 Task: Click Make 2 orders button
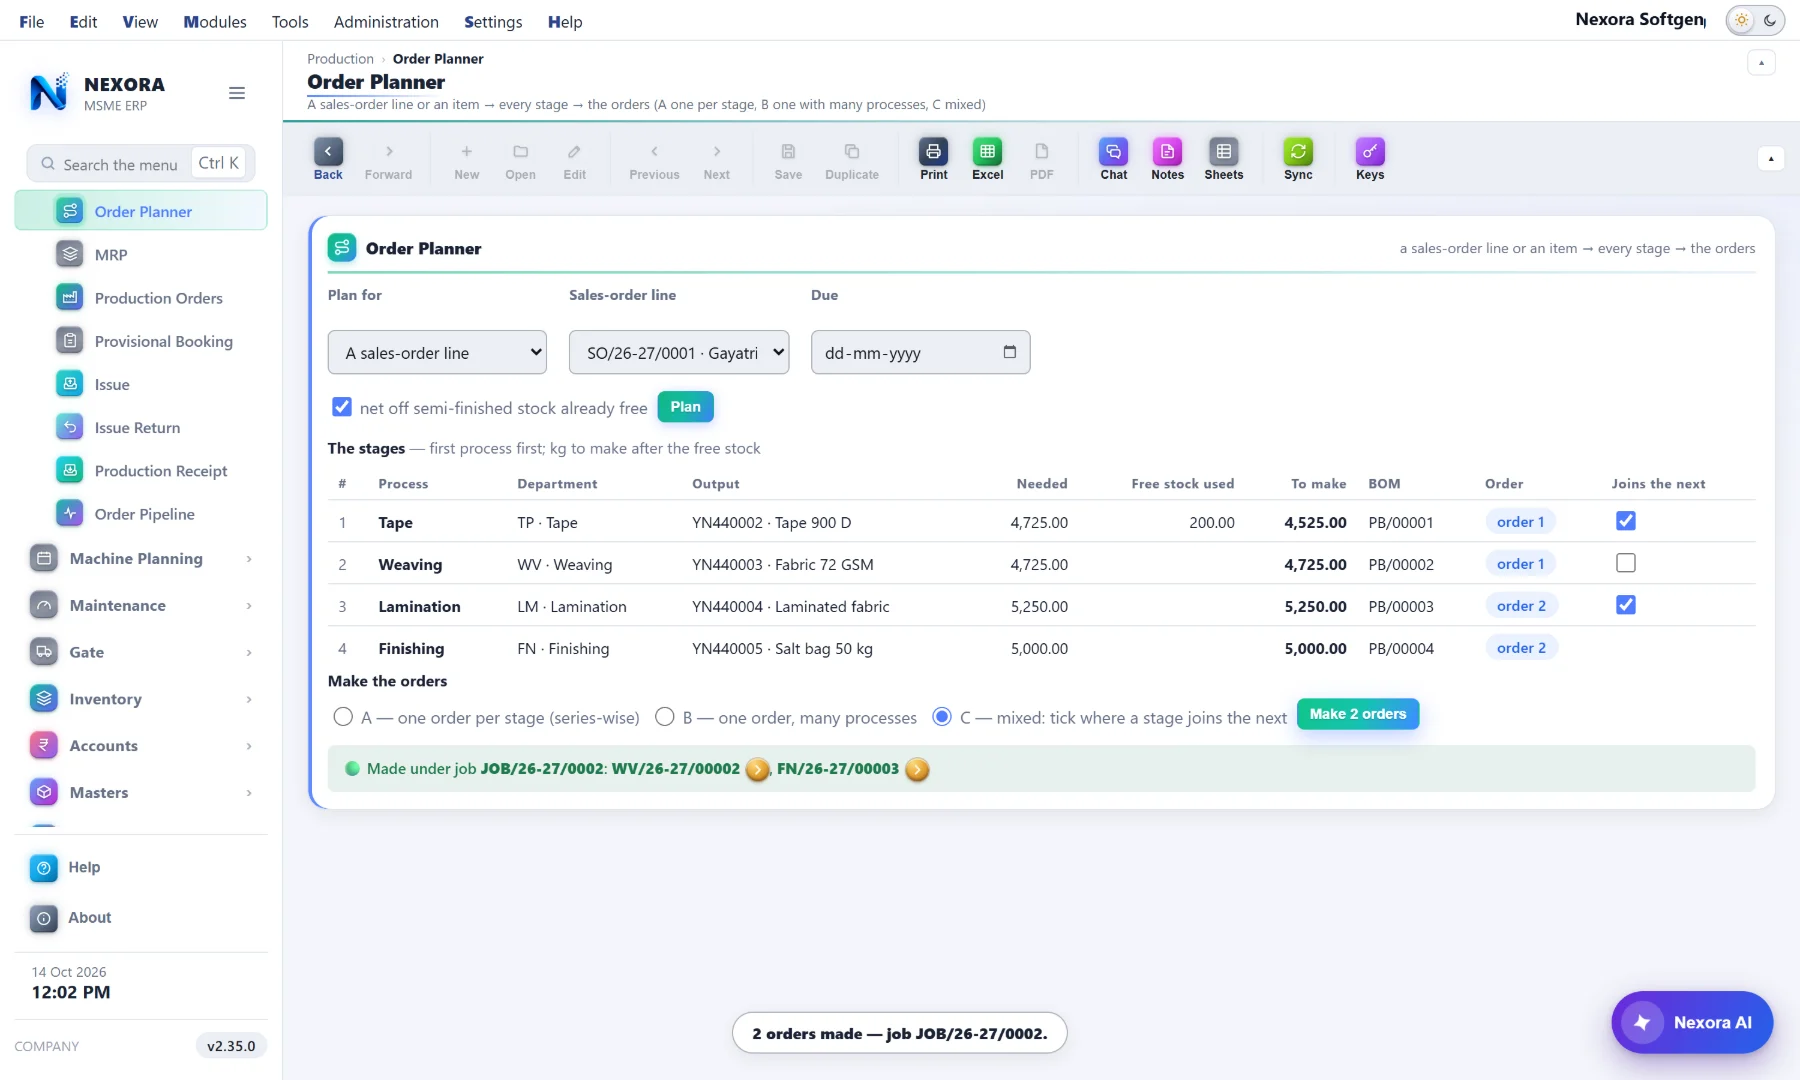coord(1357,713)
